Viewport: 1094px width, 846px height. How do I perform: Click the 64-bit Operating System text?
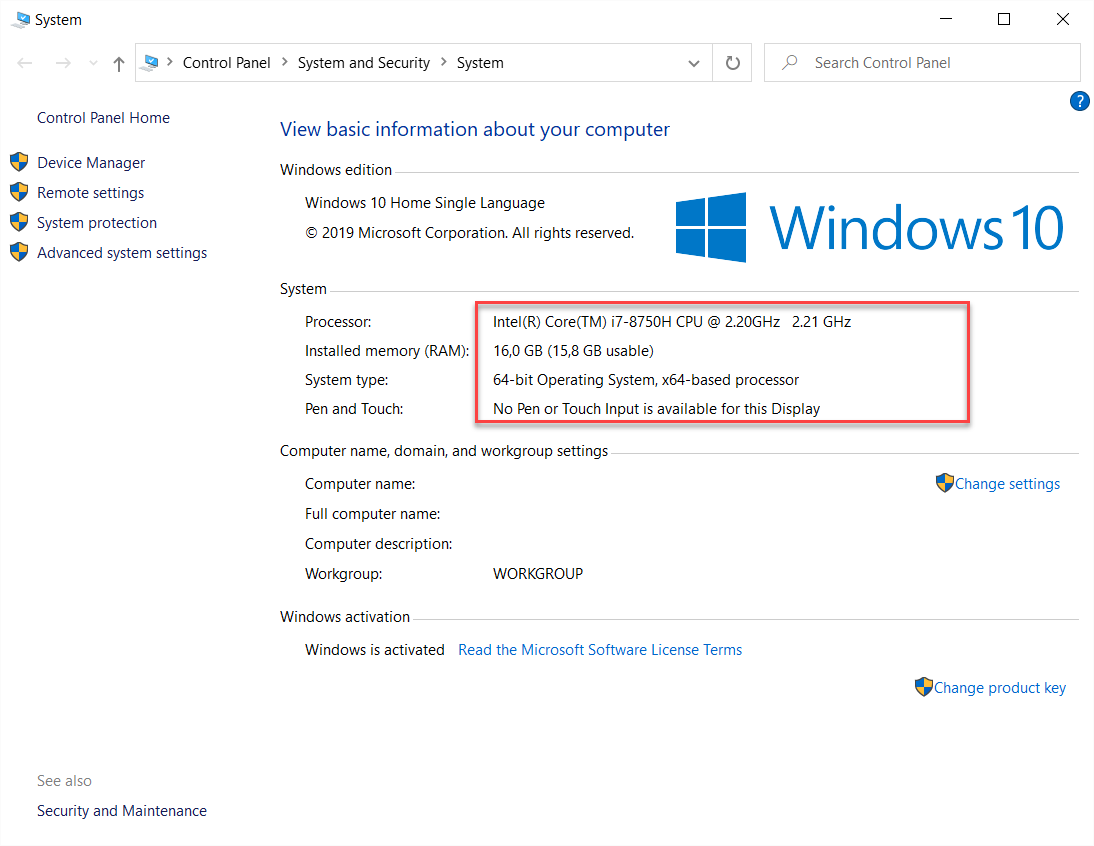tap(645, 380)
